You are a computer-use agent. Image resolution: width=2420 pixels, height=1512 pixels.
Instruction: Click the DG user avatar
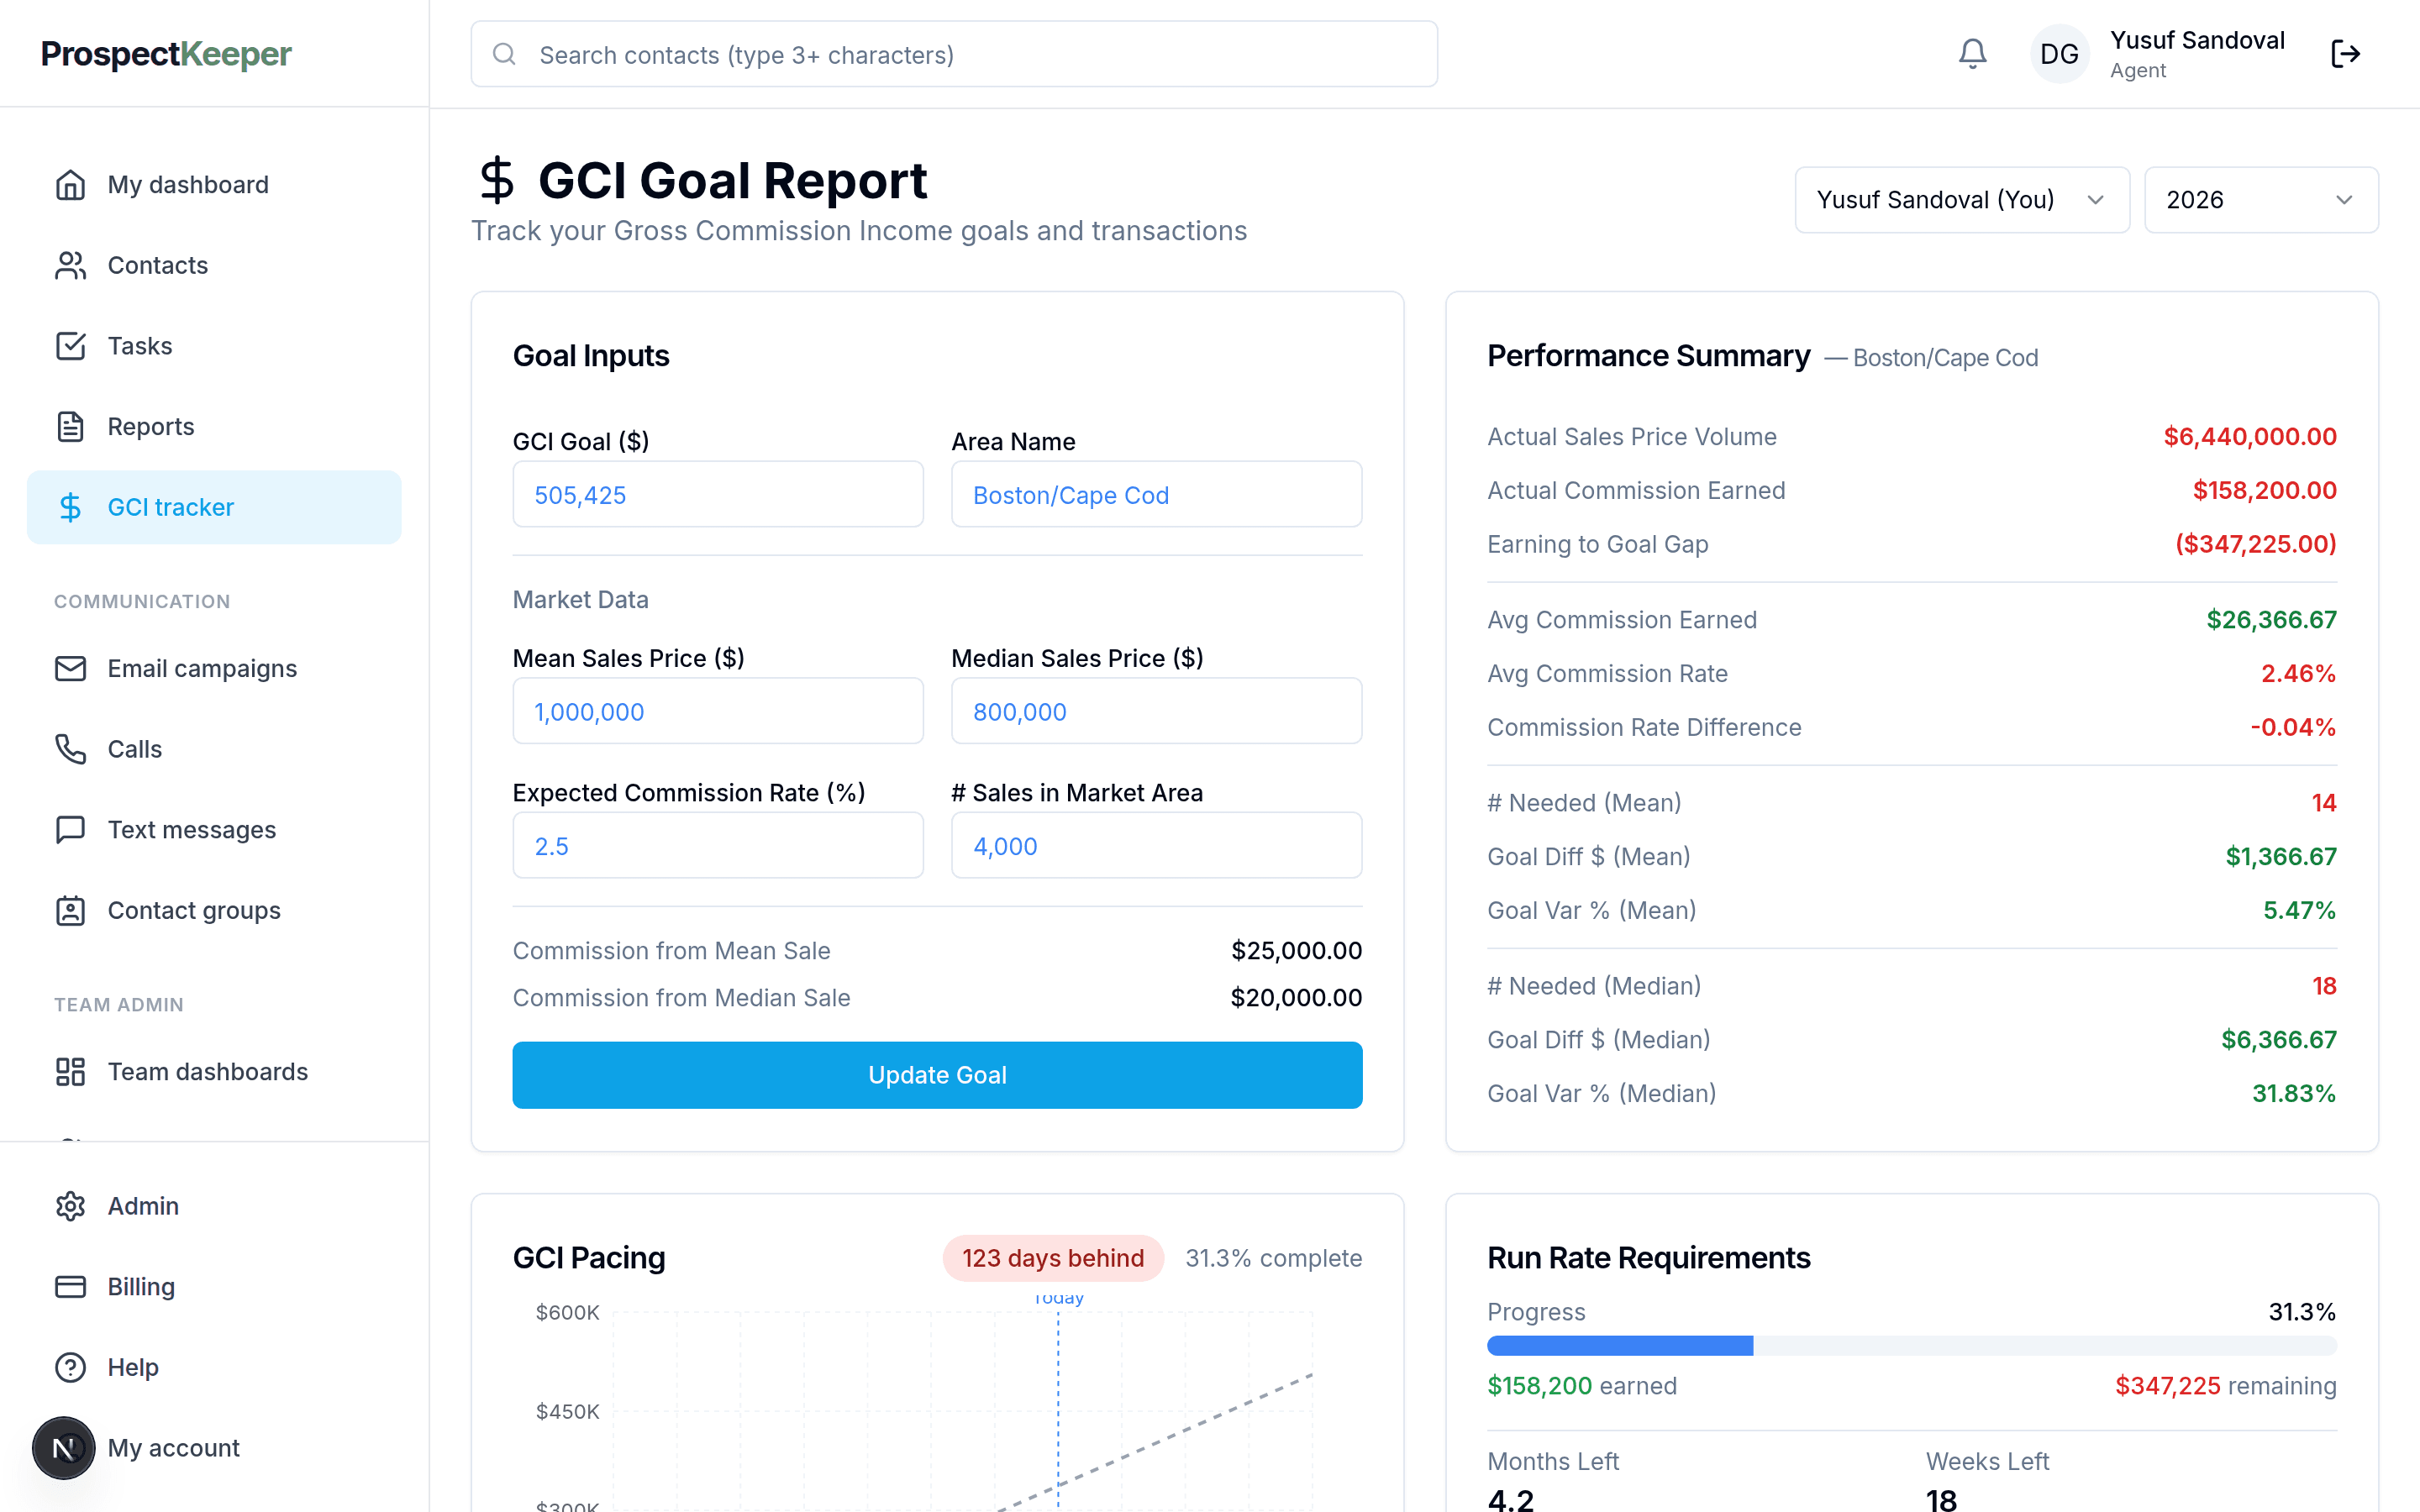2059,54
